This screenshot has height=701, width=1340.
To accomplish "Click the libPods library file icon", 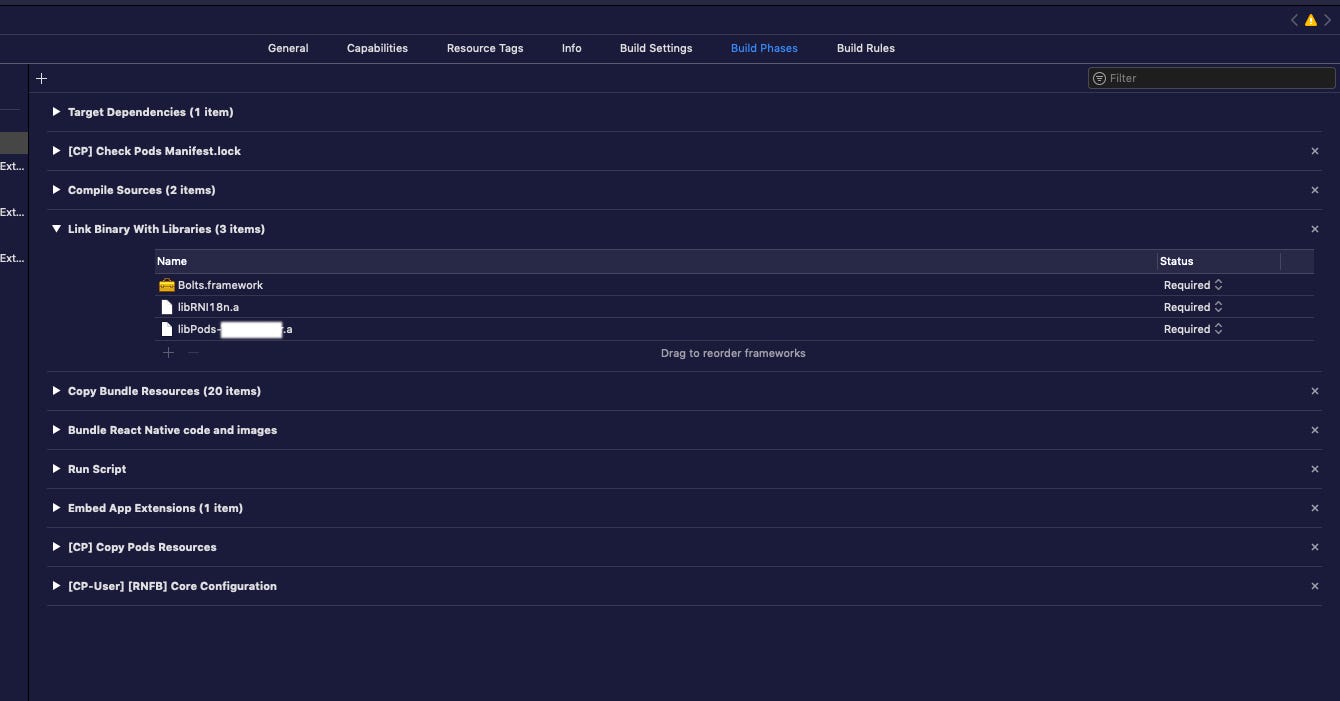I will coord(167,329).
